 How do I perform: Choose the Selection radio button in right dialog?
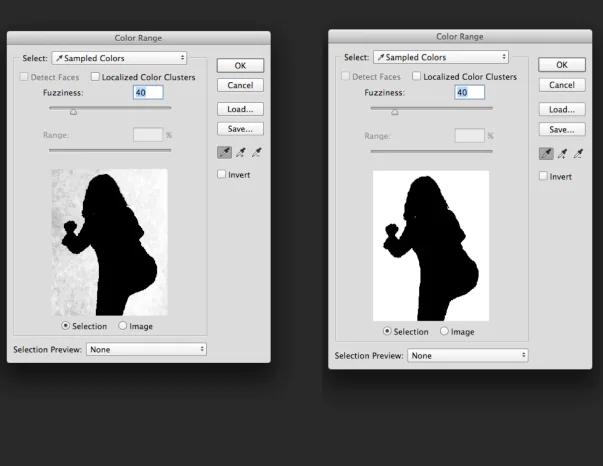[x=388, y=332]
